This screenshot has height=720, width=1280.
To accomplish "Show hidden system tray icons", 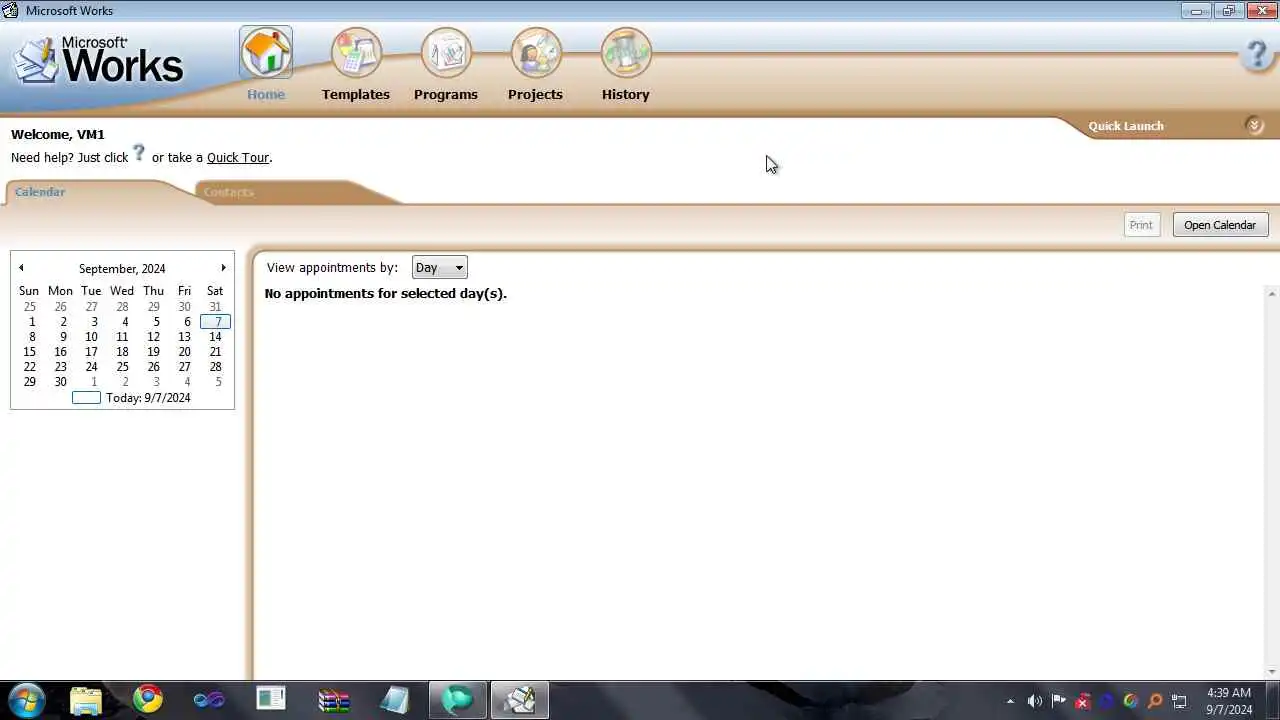I will click(x=1010, y=701).
